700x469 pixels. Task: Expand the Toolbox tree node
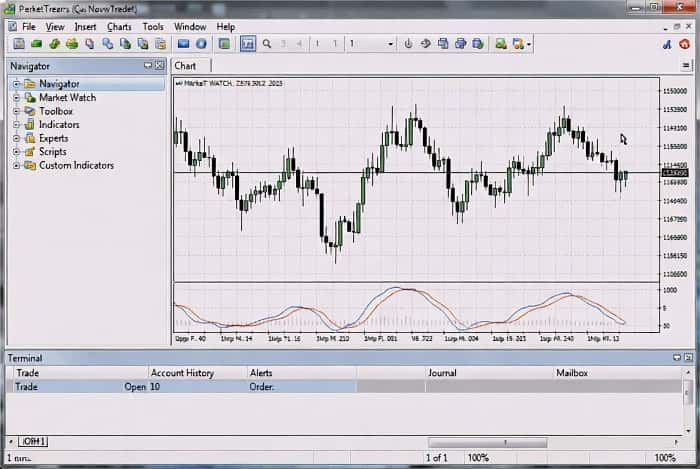click(x=16, y=111)
